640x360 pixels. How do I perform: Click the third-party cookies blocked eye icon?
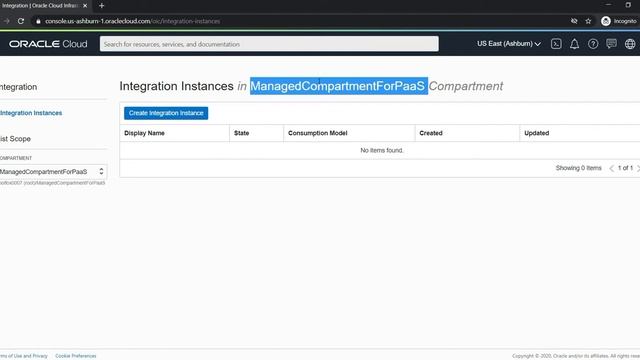[x=574, y=21]
